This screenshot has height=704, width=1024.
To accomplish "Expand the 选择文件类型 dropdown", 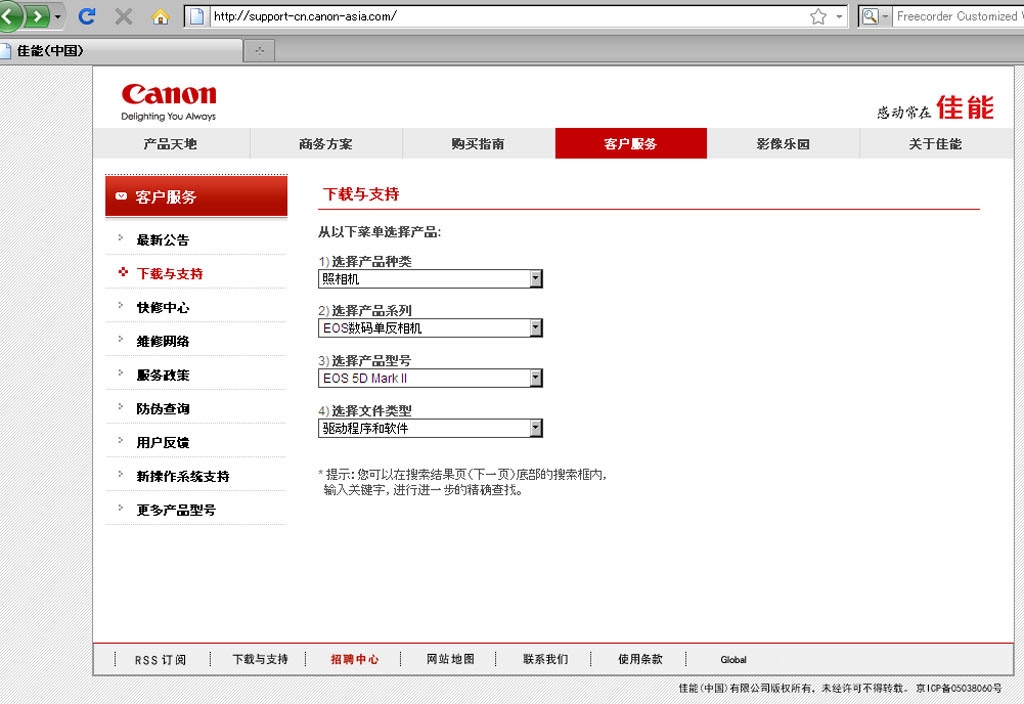I will [536, 428].
